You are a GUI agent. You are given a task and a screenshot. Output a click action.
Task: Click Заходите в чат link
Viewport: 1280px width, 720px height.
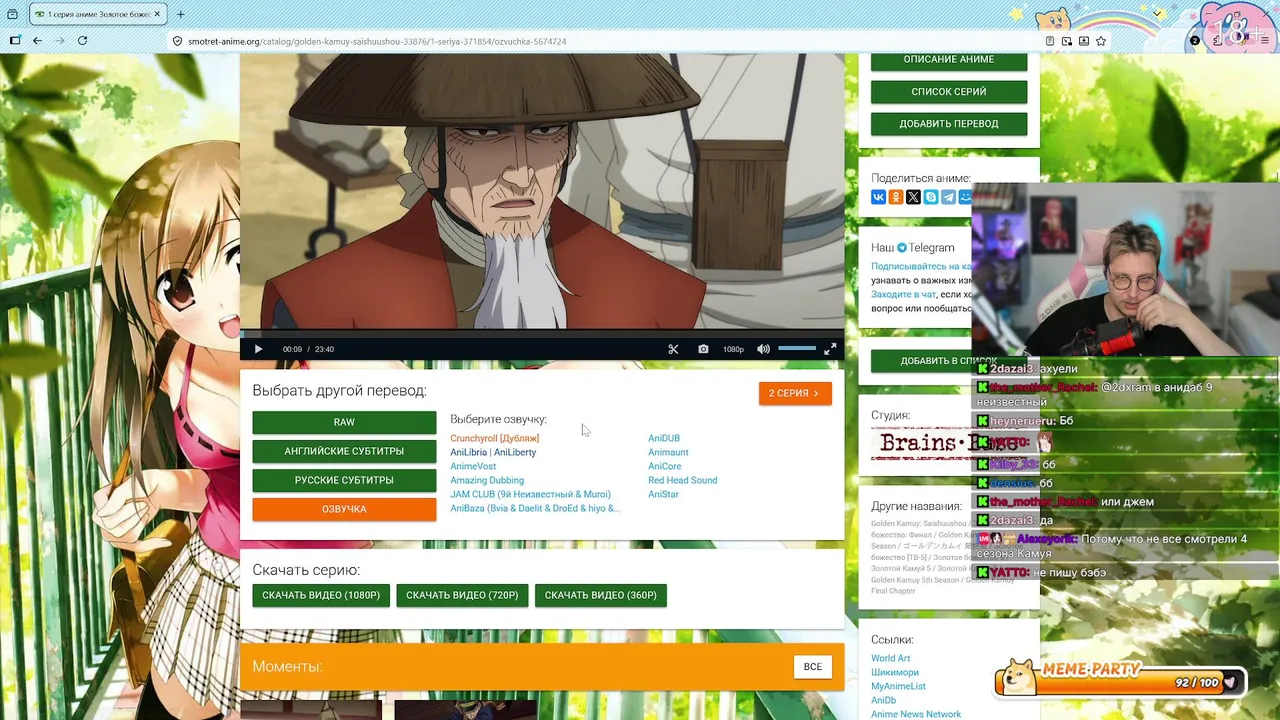(x=903, y=295)
